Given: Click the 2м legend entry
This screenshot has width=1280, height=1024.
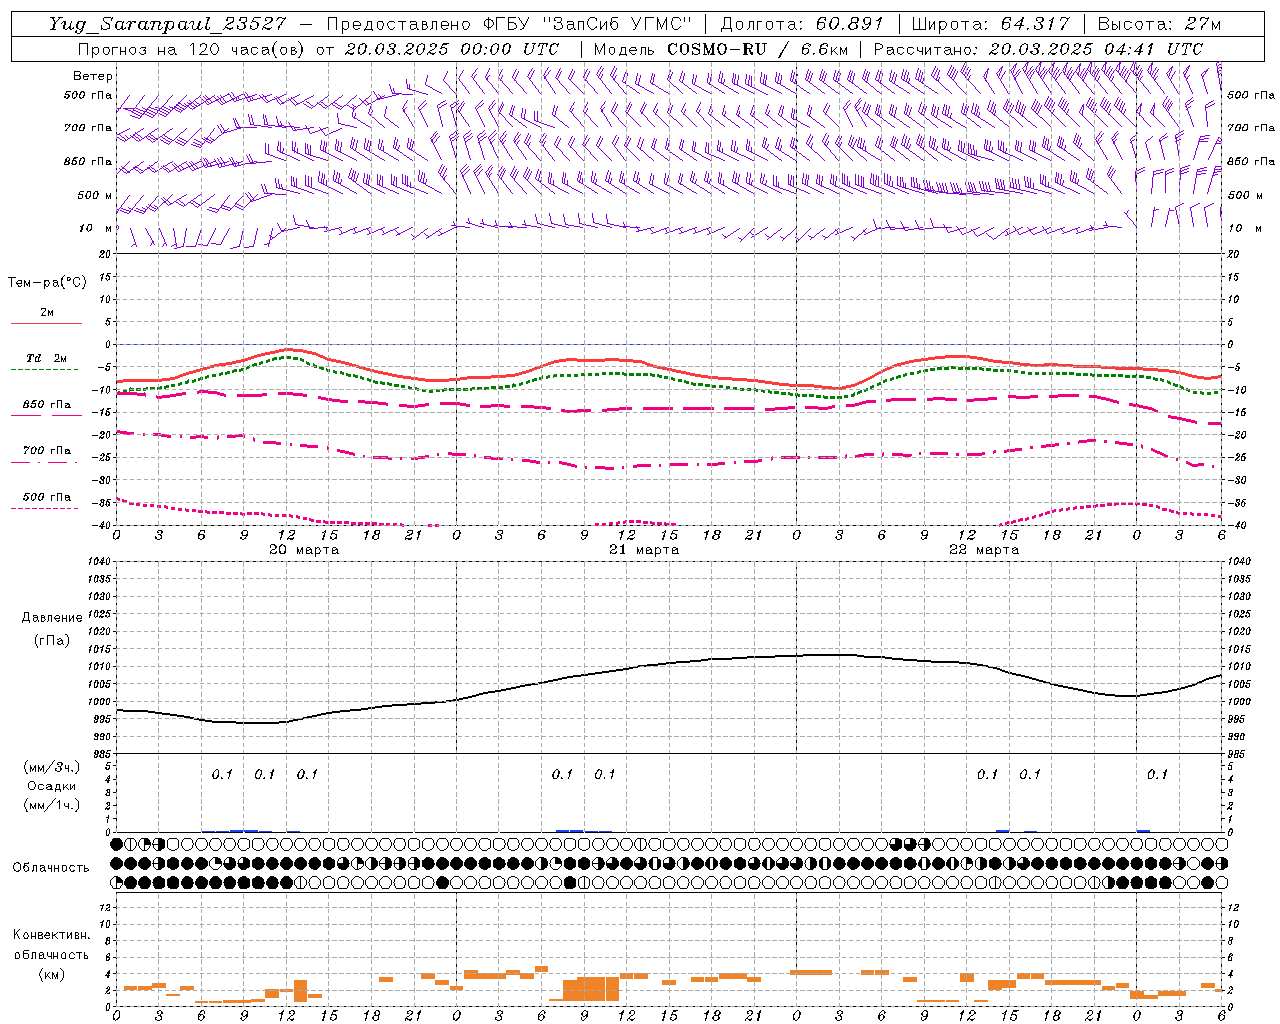Looking at the screenshot, I should pos(47,312).
